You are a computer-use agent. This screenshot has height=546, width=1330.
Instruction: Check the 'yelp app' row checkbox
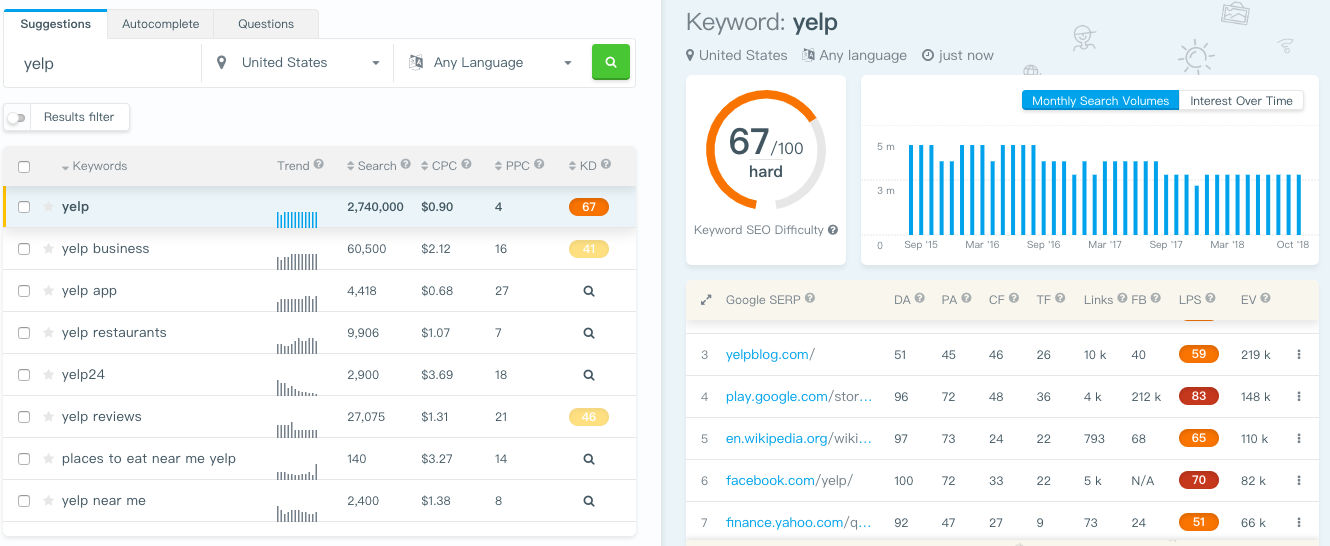pyautogui.click(x=24, y=291)
